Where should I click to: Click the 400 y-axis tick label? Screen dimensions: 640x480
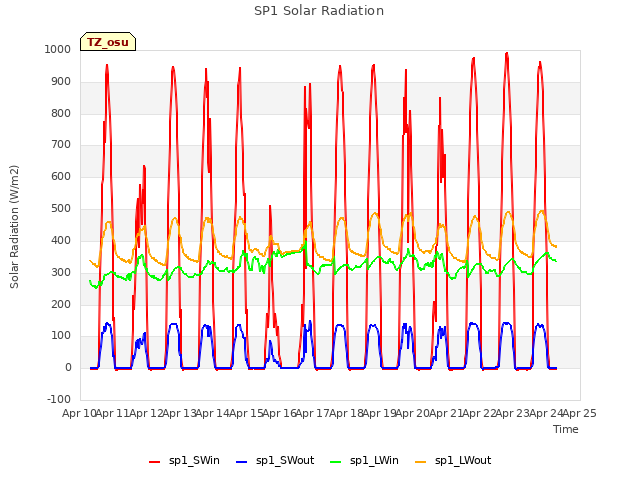click(61, 240)
